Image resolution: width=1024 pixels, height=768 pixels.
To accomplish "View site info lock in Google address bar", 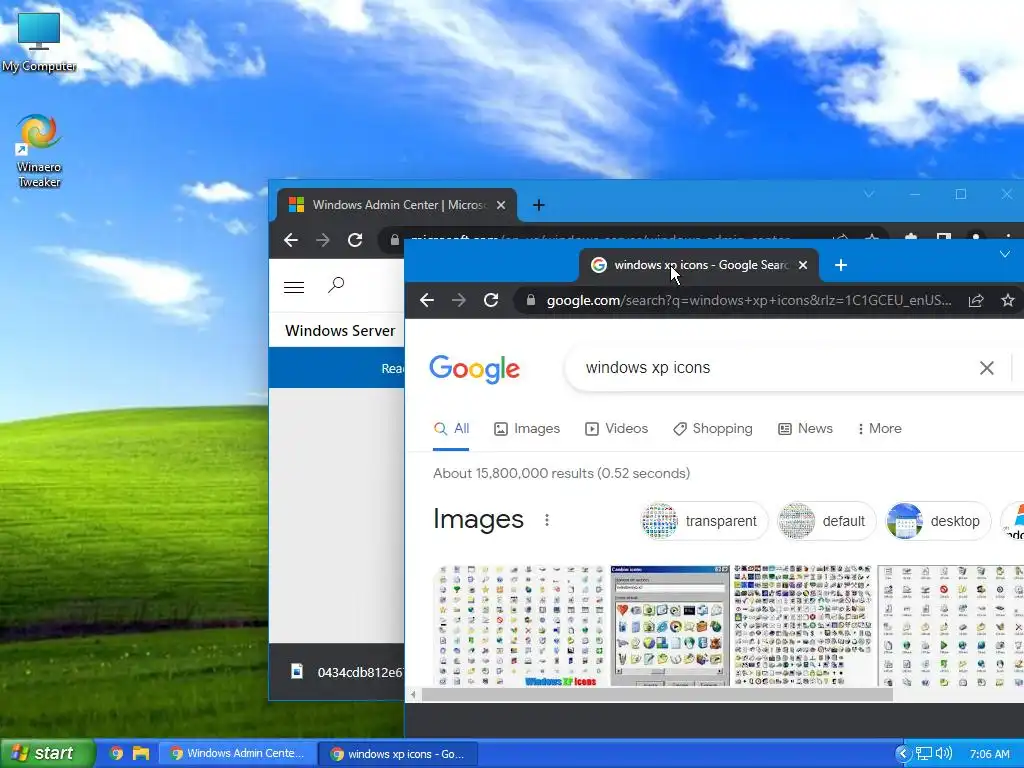I will click(531, 300).
